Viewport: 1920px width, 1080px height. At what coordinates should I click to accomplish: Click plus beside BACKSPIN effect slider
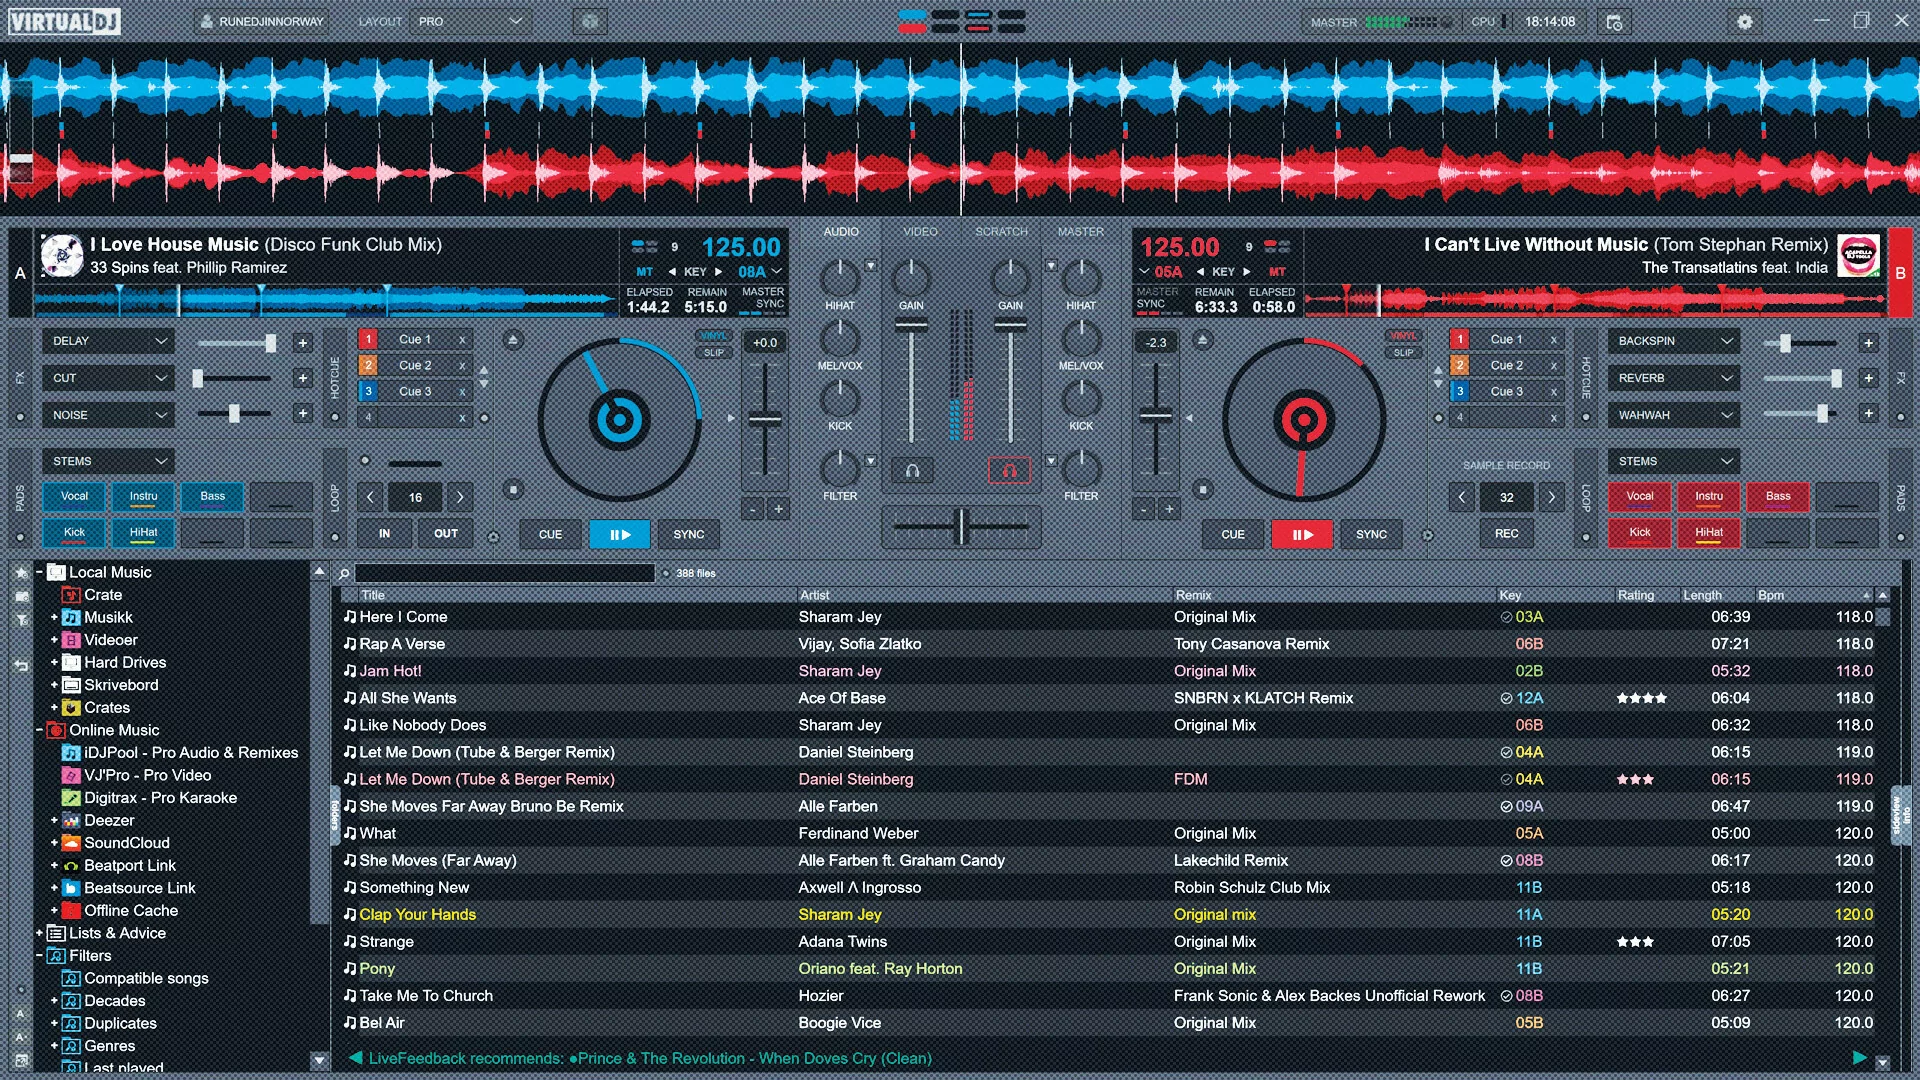coord(1867,343)
